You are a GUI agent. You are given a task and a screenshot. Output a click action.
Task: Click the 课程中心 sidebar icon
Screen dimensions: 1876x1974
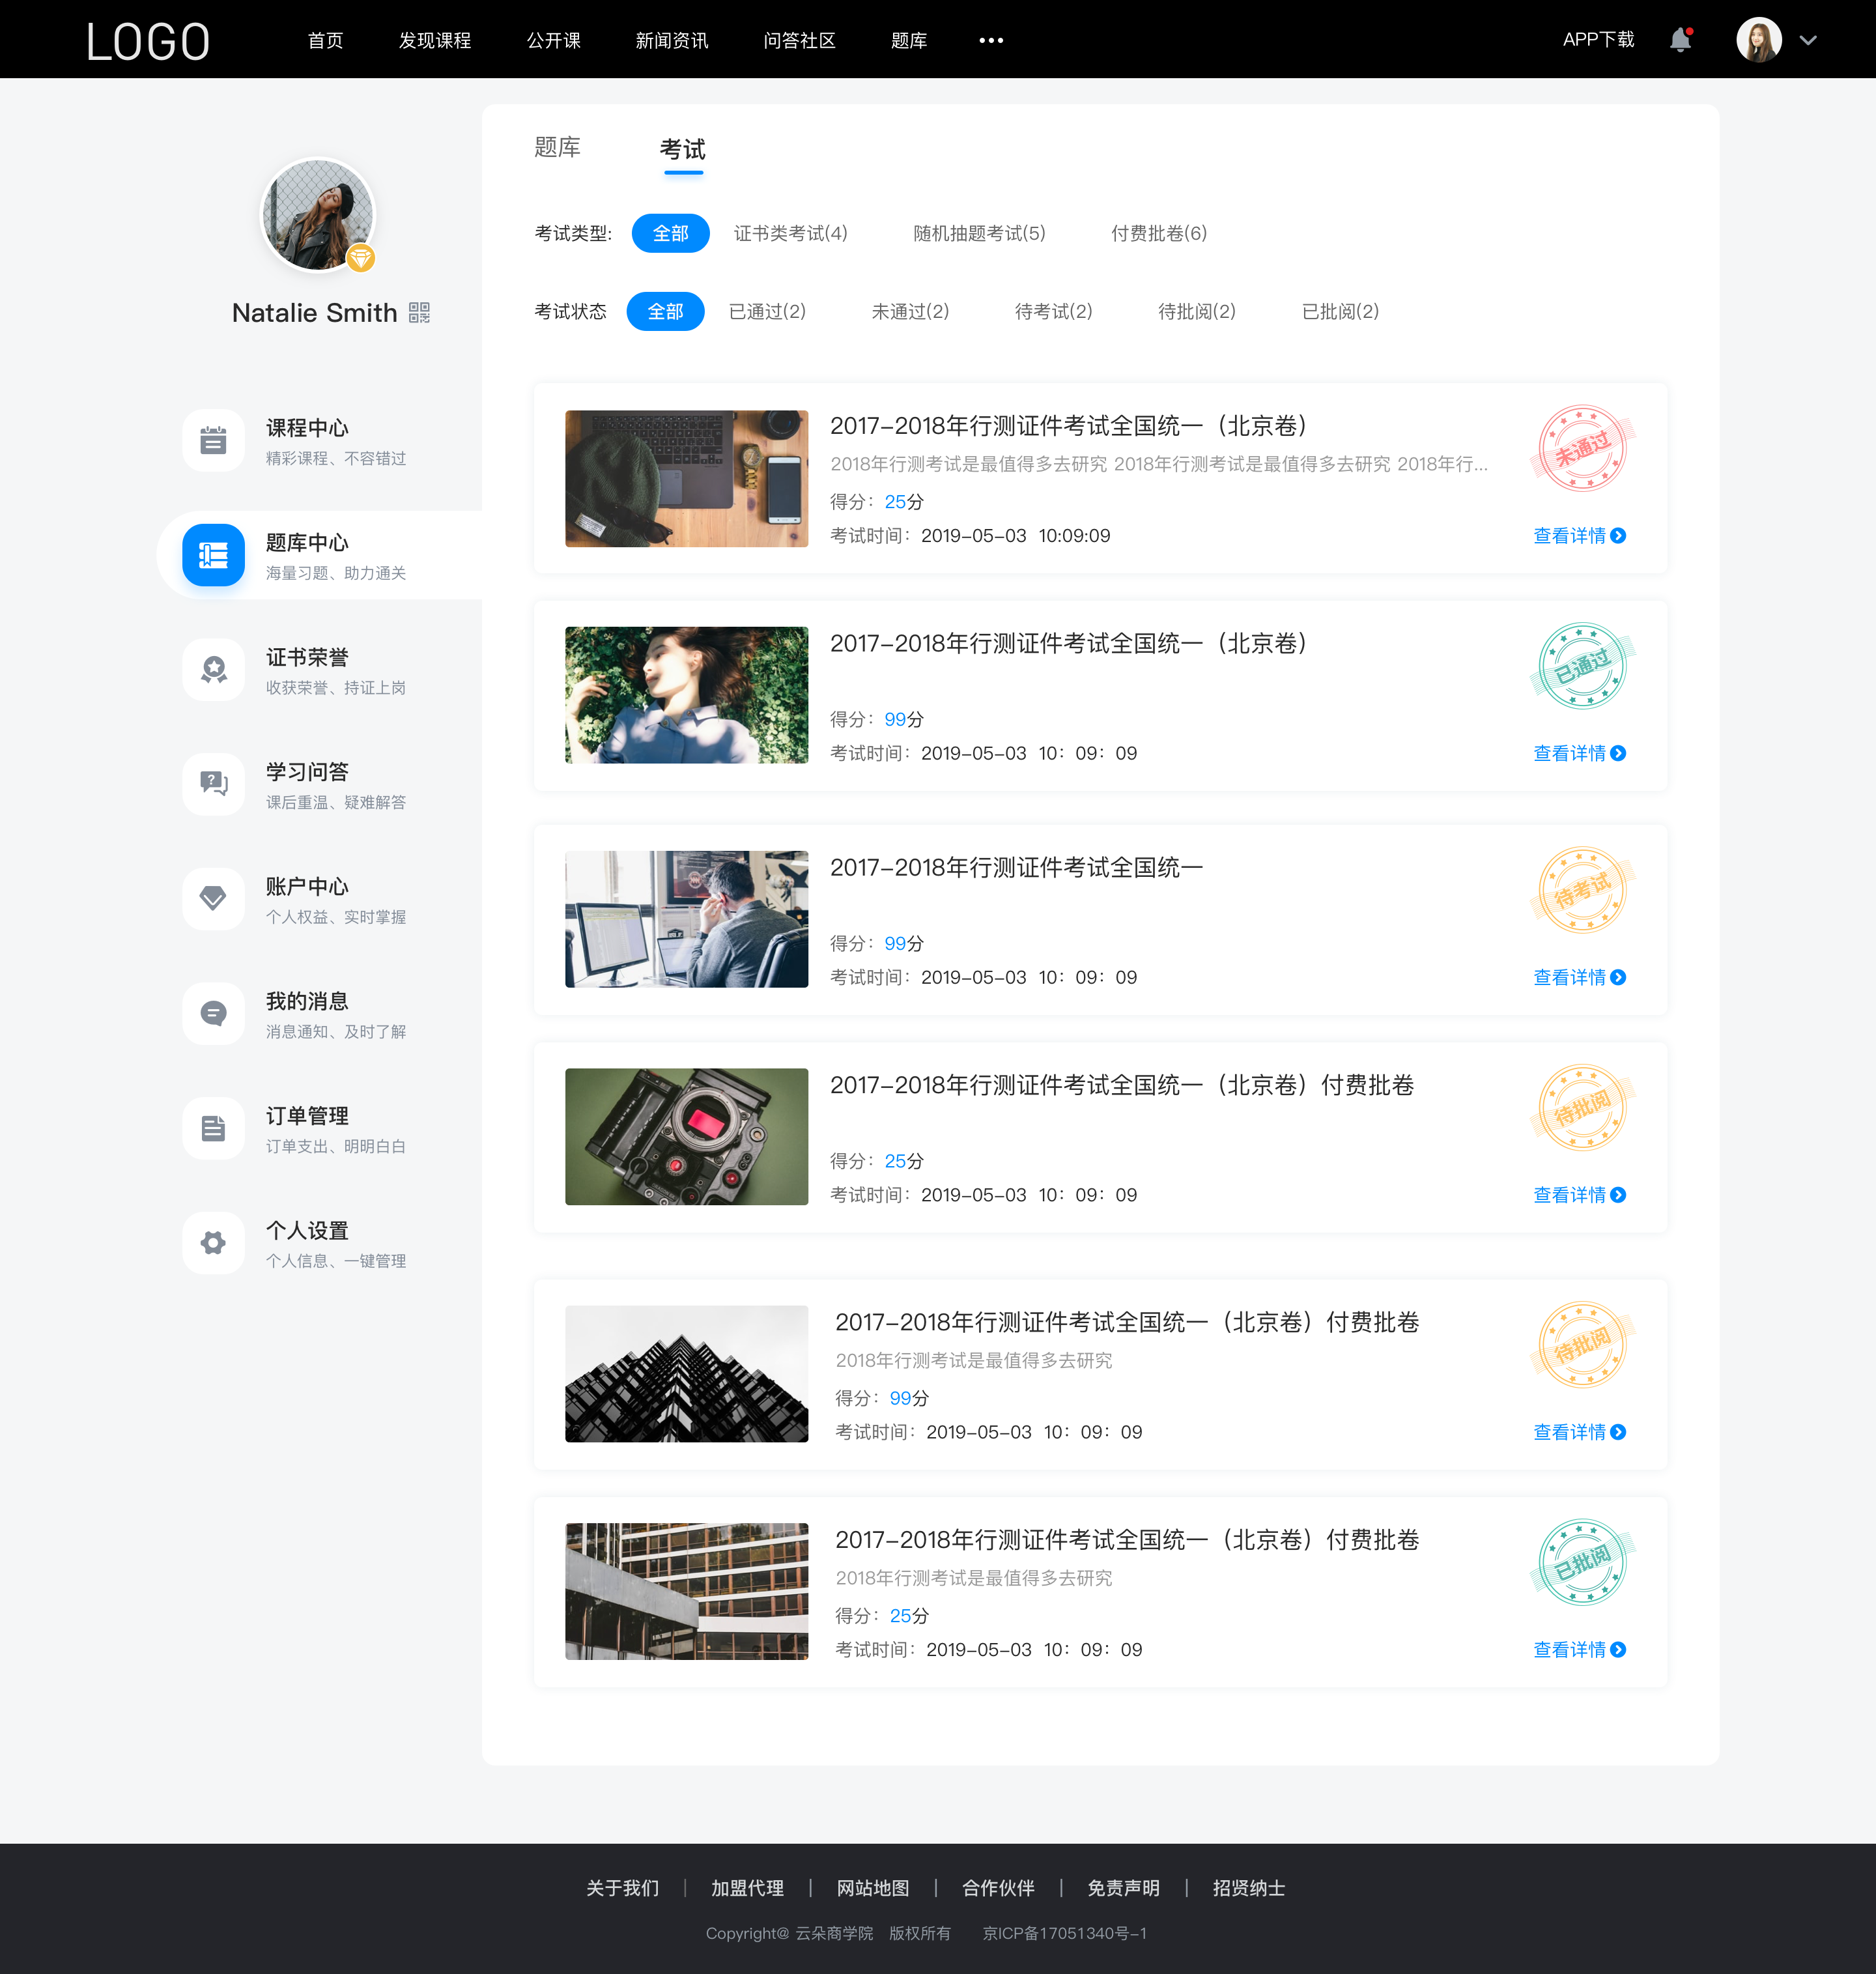tap(212, 440)
